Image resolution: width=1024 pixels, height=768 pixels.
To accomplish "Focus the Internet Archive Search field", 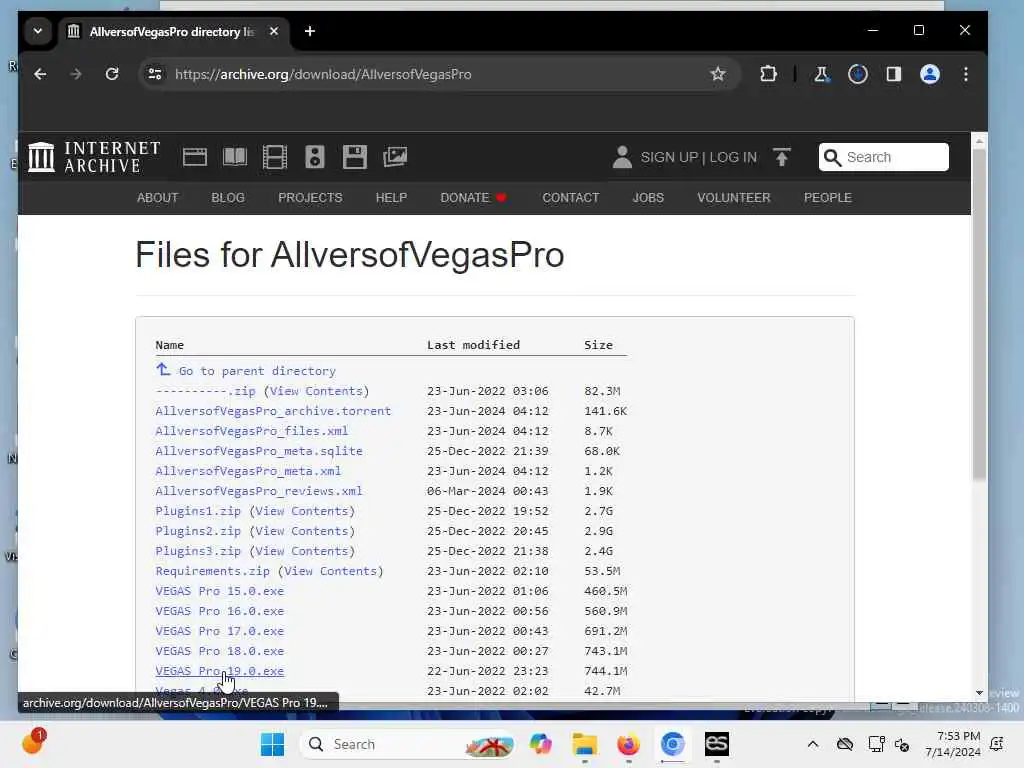I will pos(884,157).
